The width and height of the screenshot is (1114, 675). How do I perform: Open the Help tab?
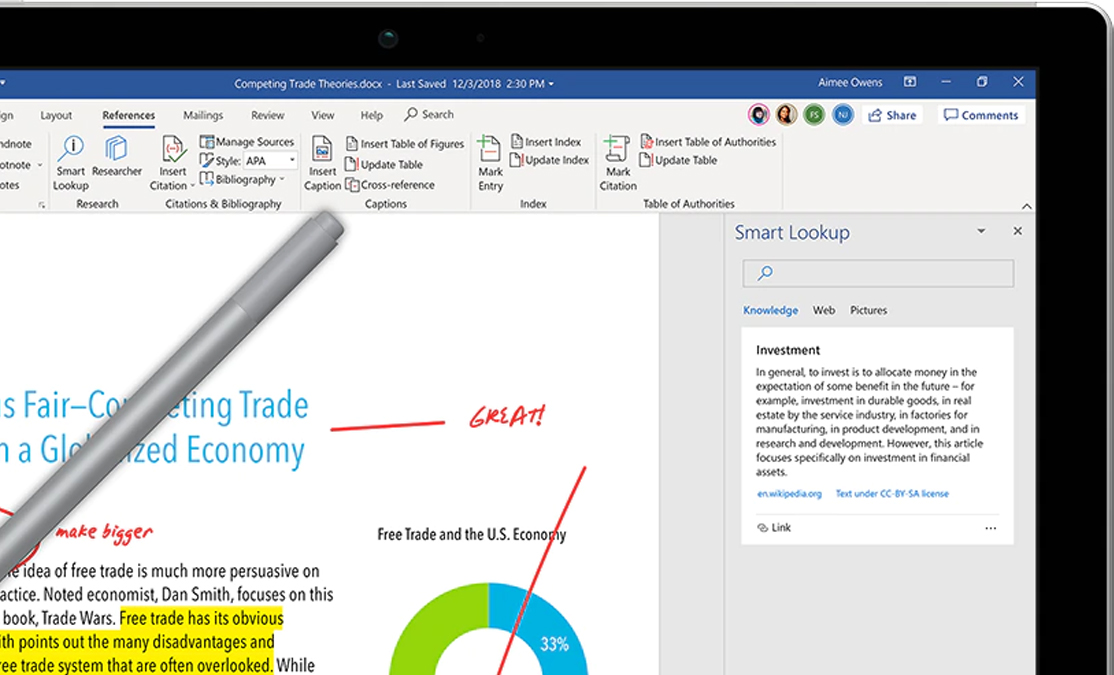(x=372, y=115)
